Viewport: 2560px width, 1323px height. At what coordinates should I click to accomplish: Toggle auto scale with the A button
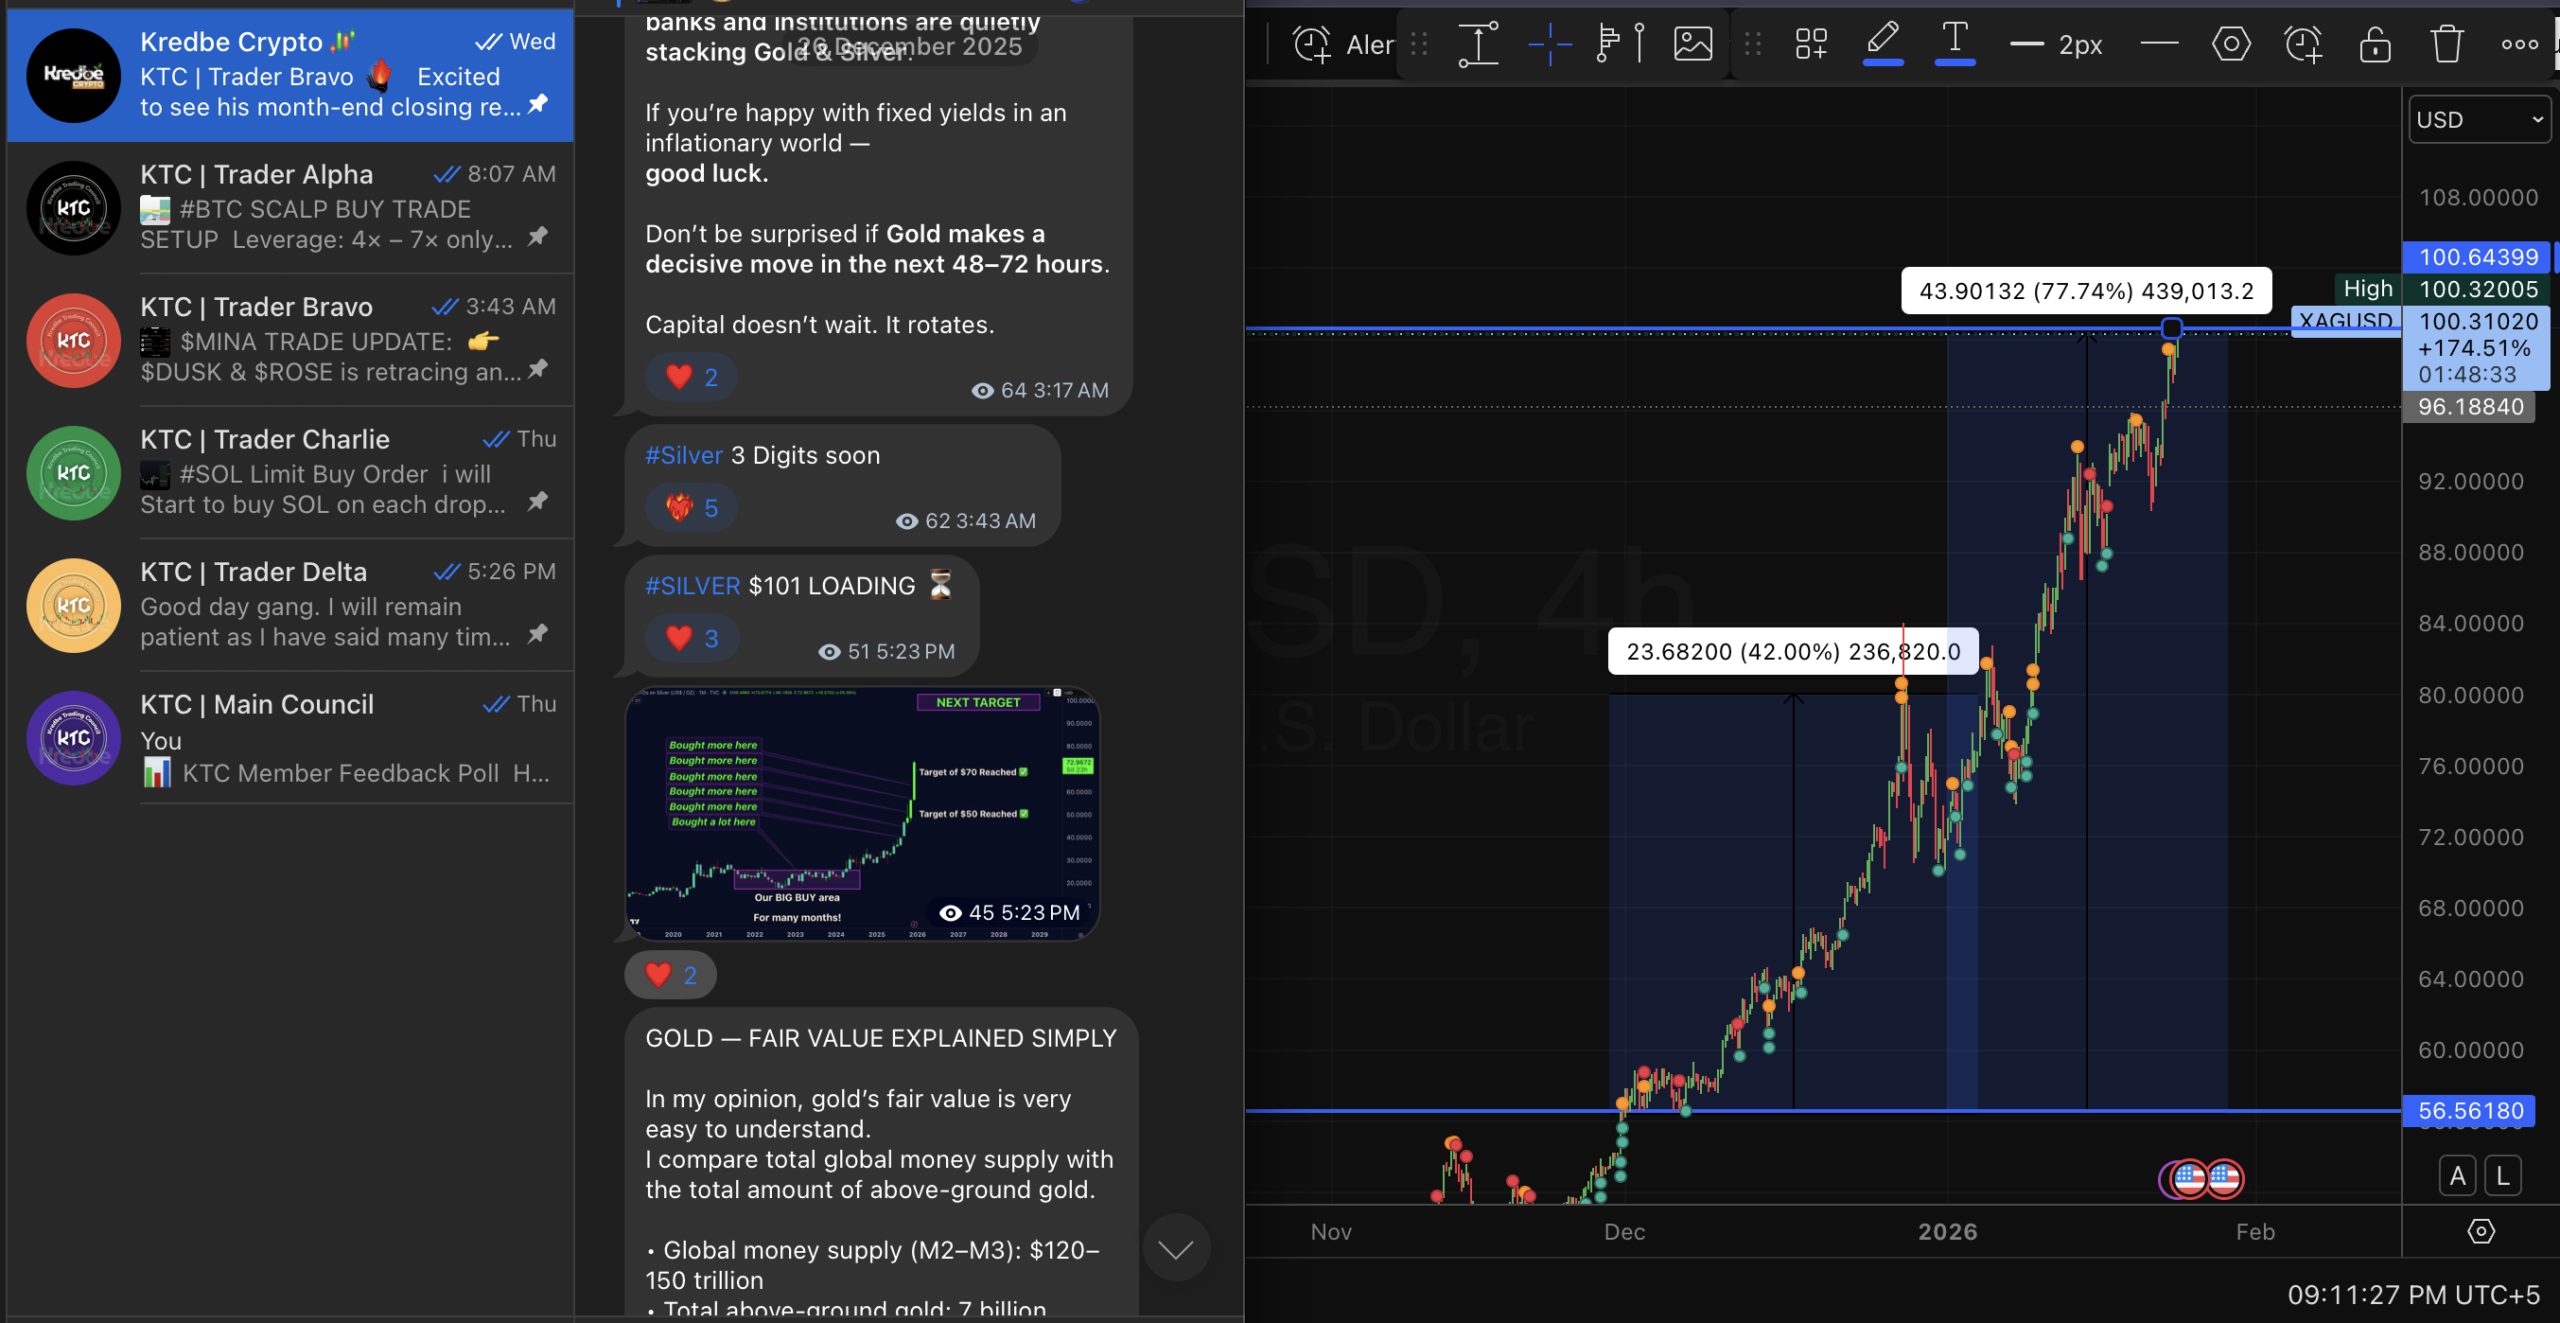2458,1176
